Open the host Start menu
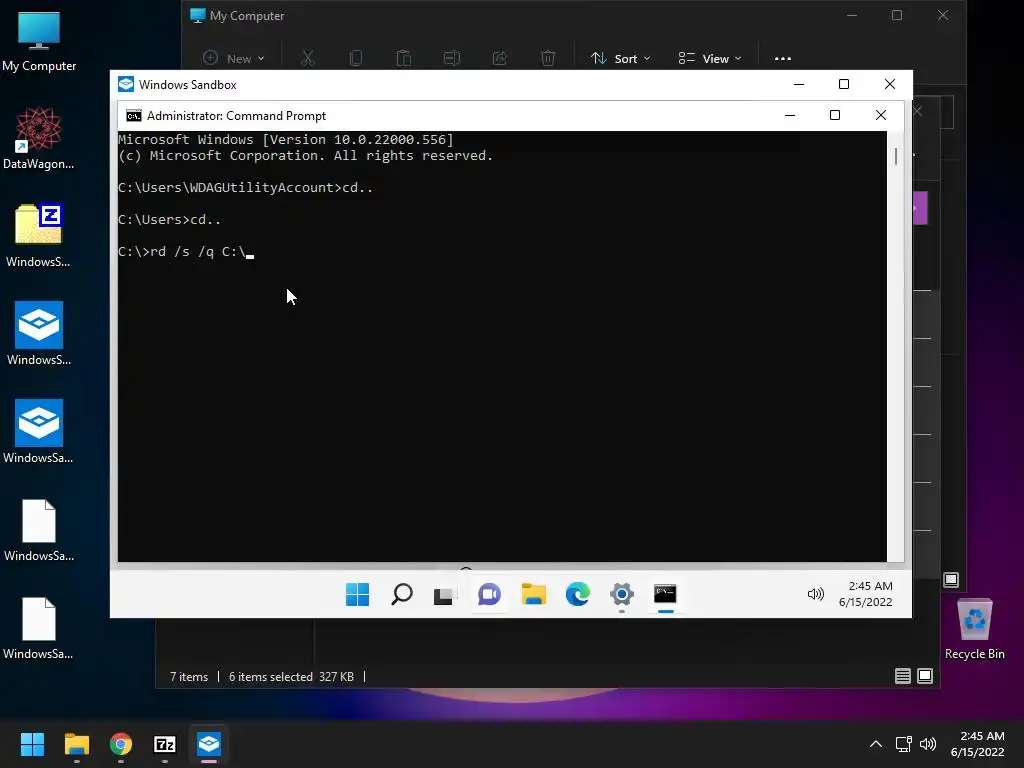Image resolution: width=1024 pixels, height=768 pixels. pos(32,744)
